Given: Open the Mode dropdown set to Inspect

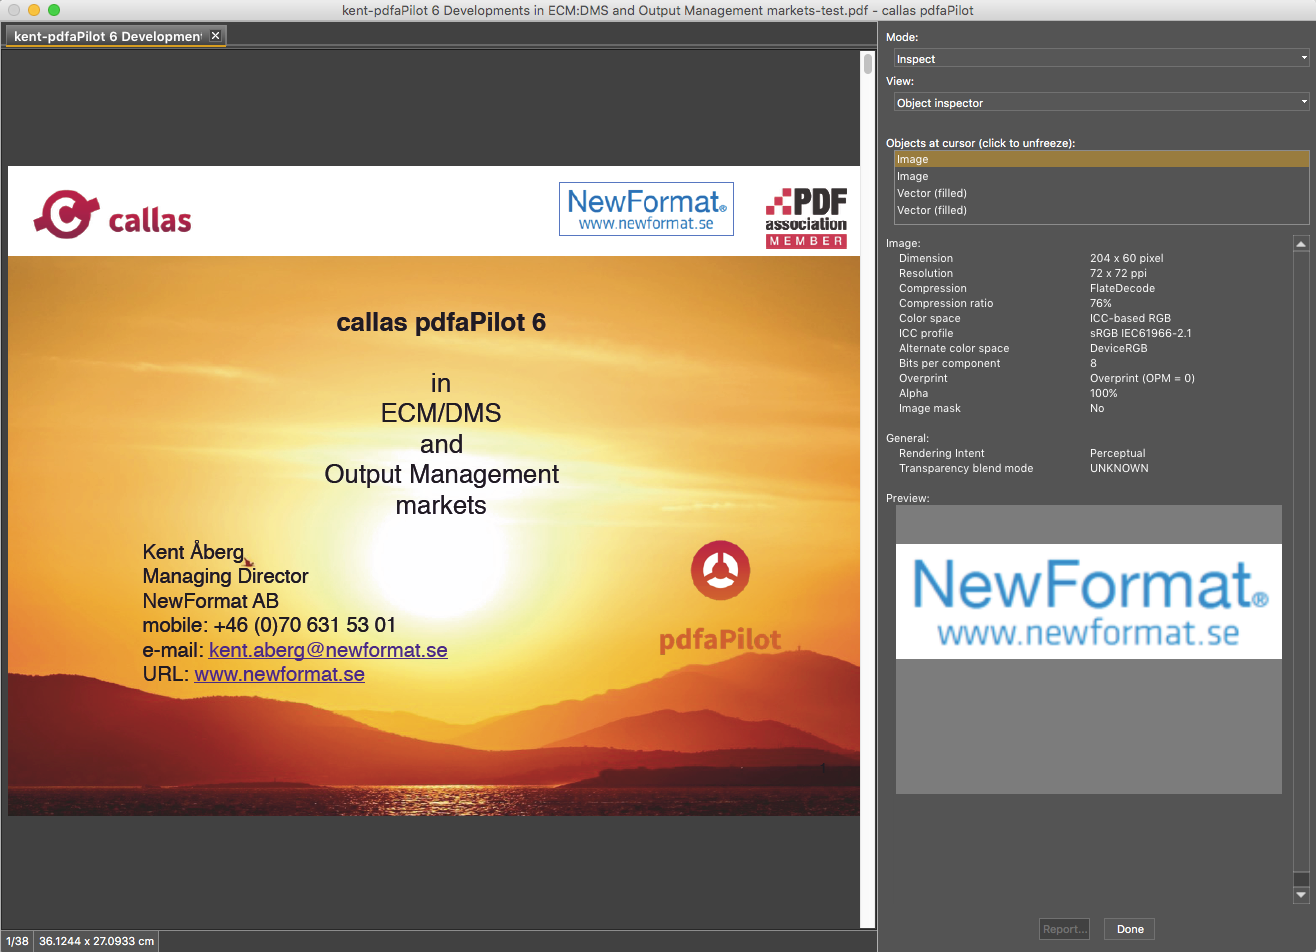Looking at the screenshot, I should 1101,59.
